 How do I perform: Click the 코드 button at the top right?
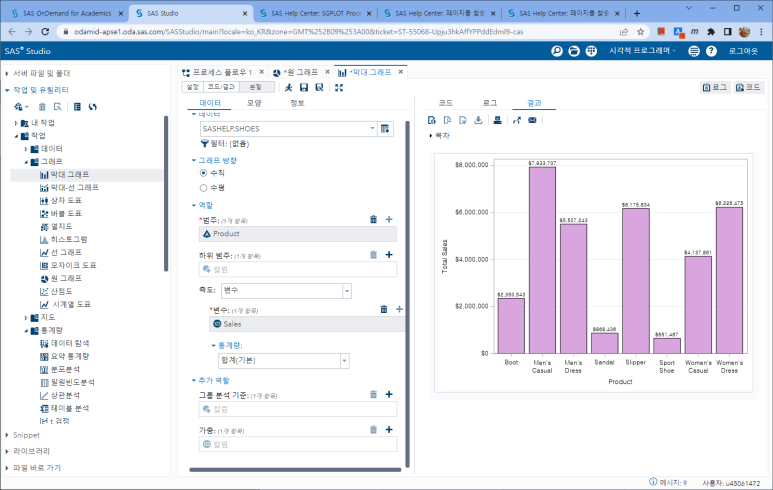coord(748,87)
